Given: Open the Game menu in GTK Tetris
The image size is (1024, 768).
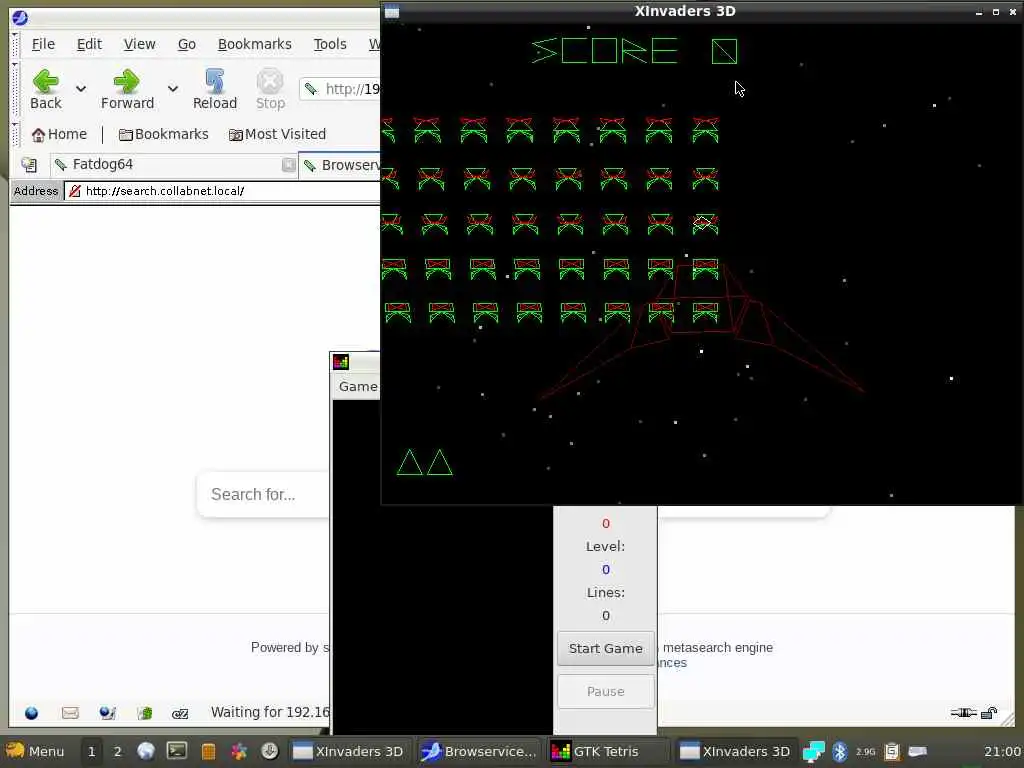Looking at the screenshot, I should tap(358, 387).
